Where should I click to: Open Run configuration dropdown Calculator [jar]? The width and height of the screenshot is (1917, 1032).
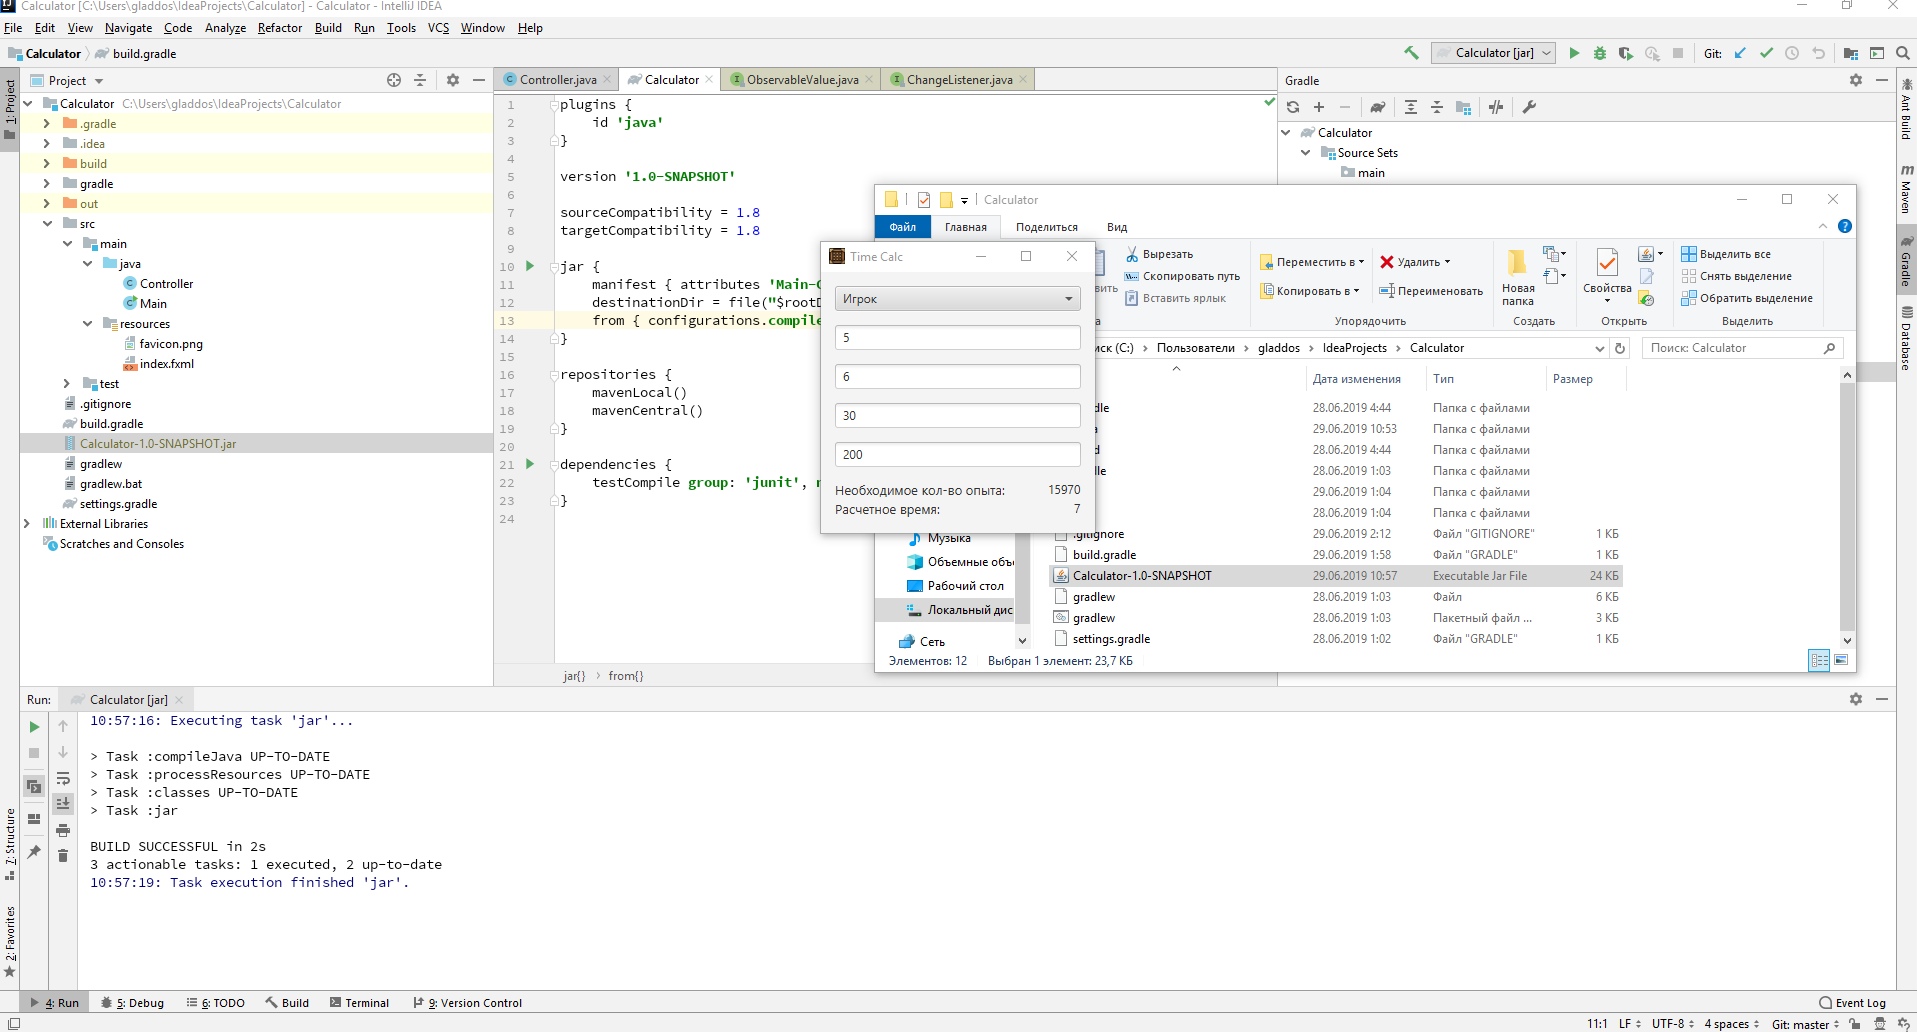pos(1493,53)
